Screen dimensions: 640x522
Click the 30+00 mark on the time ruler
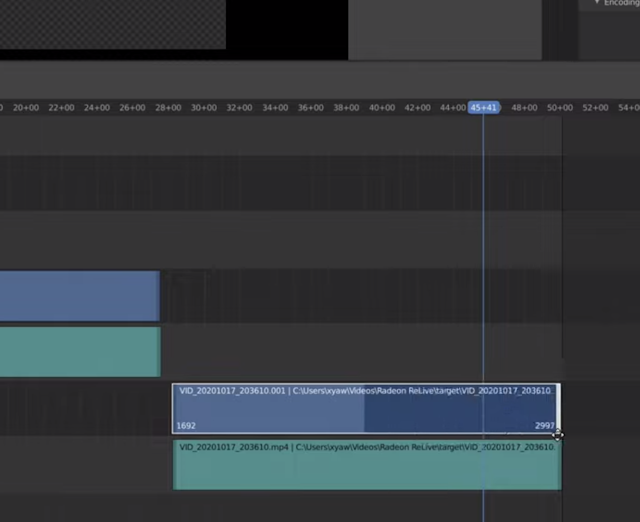click(204, 108)
